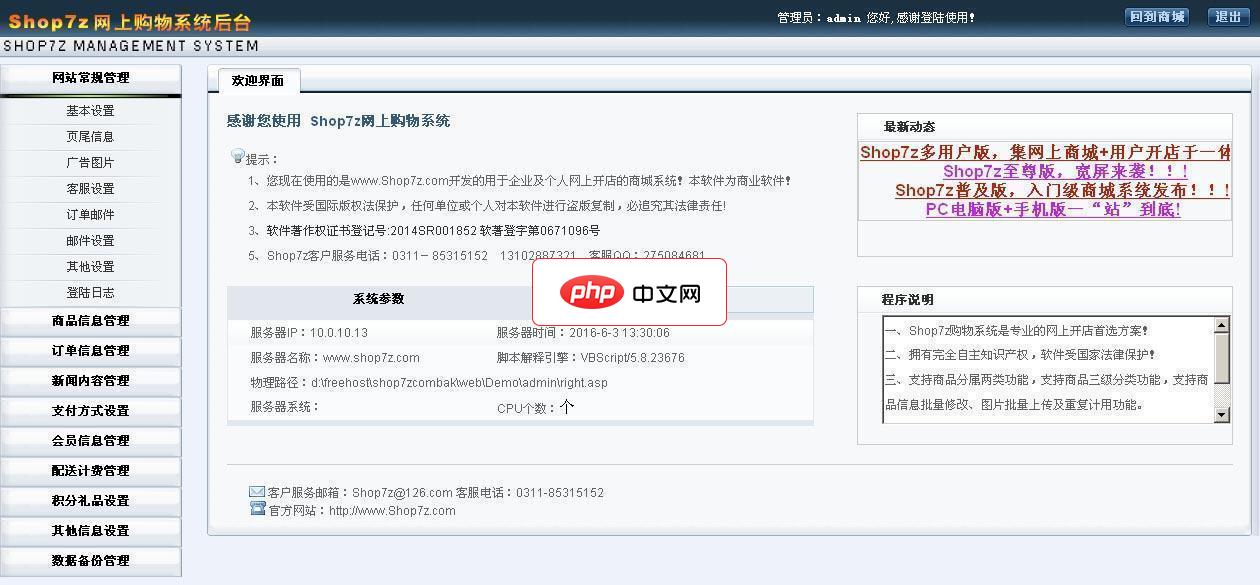This screenshot has height=585, width=1260.
Task: Click the tip speech-bubble icon near 提示
Action: coord(237,155)
